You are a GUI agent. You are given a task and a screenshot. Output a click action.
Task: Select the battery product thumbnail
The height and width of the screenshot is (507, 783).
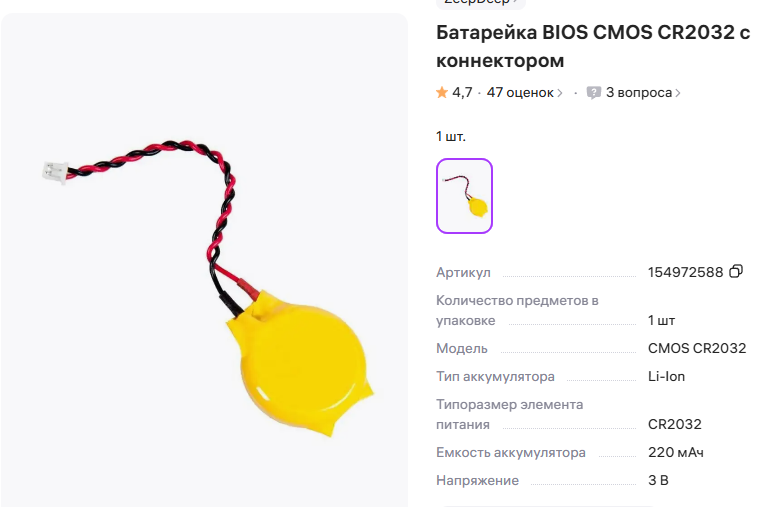pyautogui.click(x=464, y=196)
